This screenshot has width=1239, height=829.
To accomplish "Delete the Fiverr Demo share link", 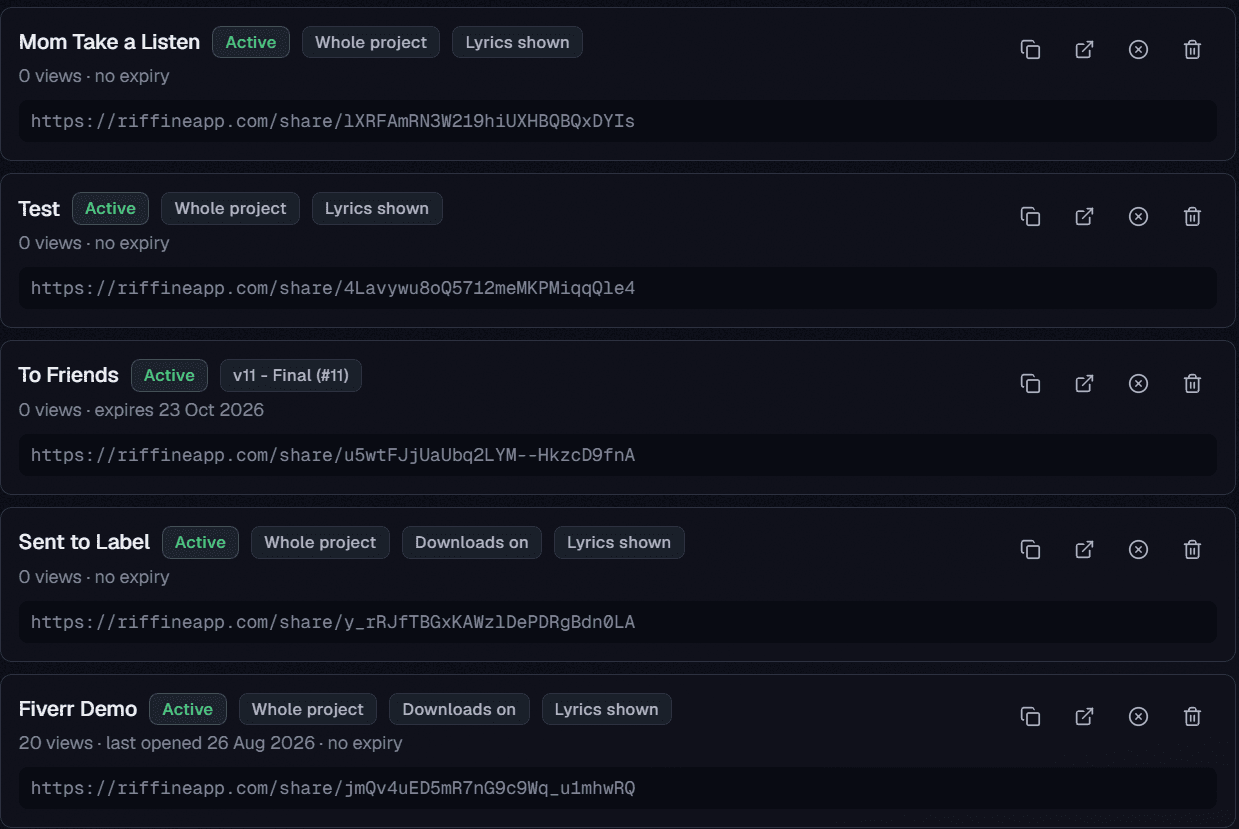I will 1192,716.
